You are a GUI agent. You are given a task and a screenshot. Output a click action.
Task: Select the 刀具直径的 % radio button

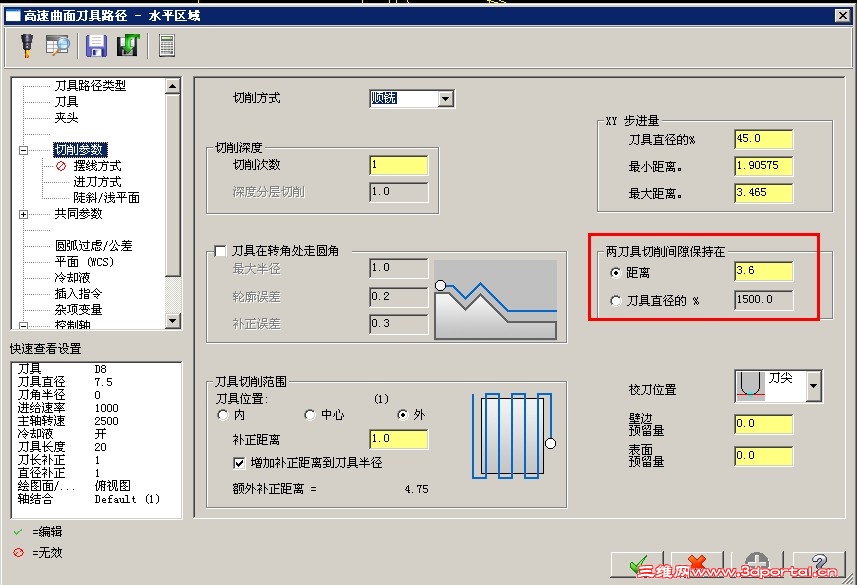click(616, 301)
